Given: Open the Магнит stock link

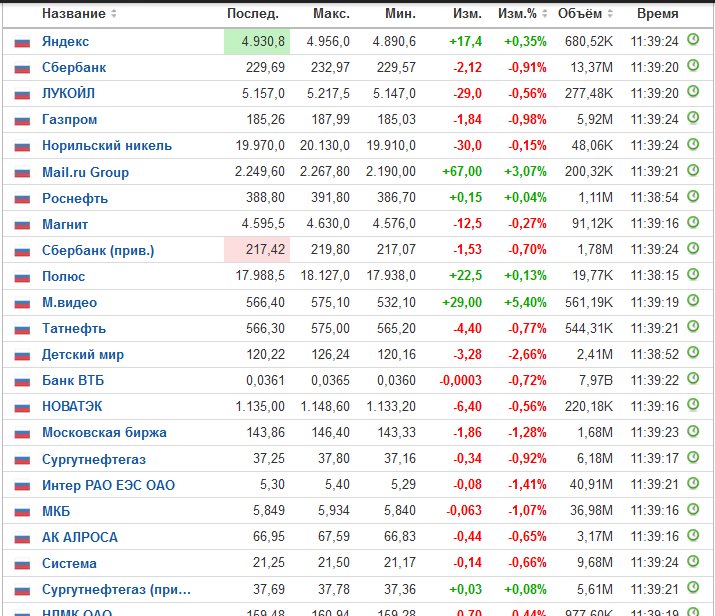Looking at the screenshot, I should pyautogui.click(x=65, y=224).
